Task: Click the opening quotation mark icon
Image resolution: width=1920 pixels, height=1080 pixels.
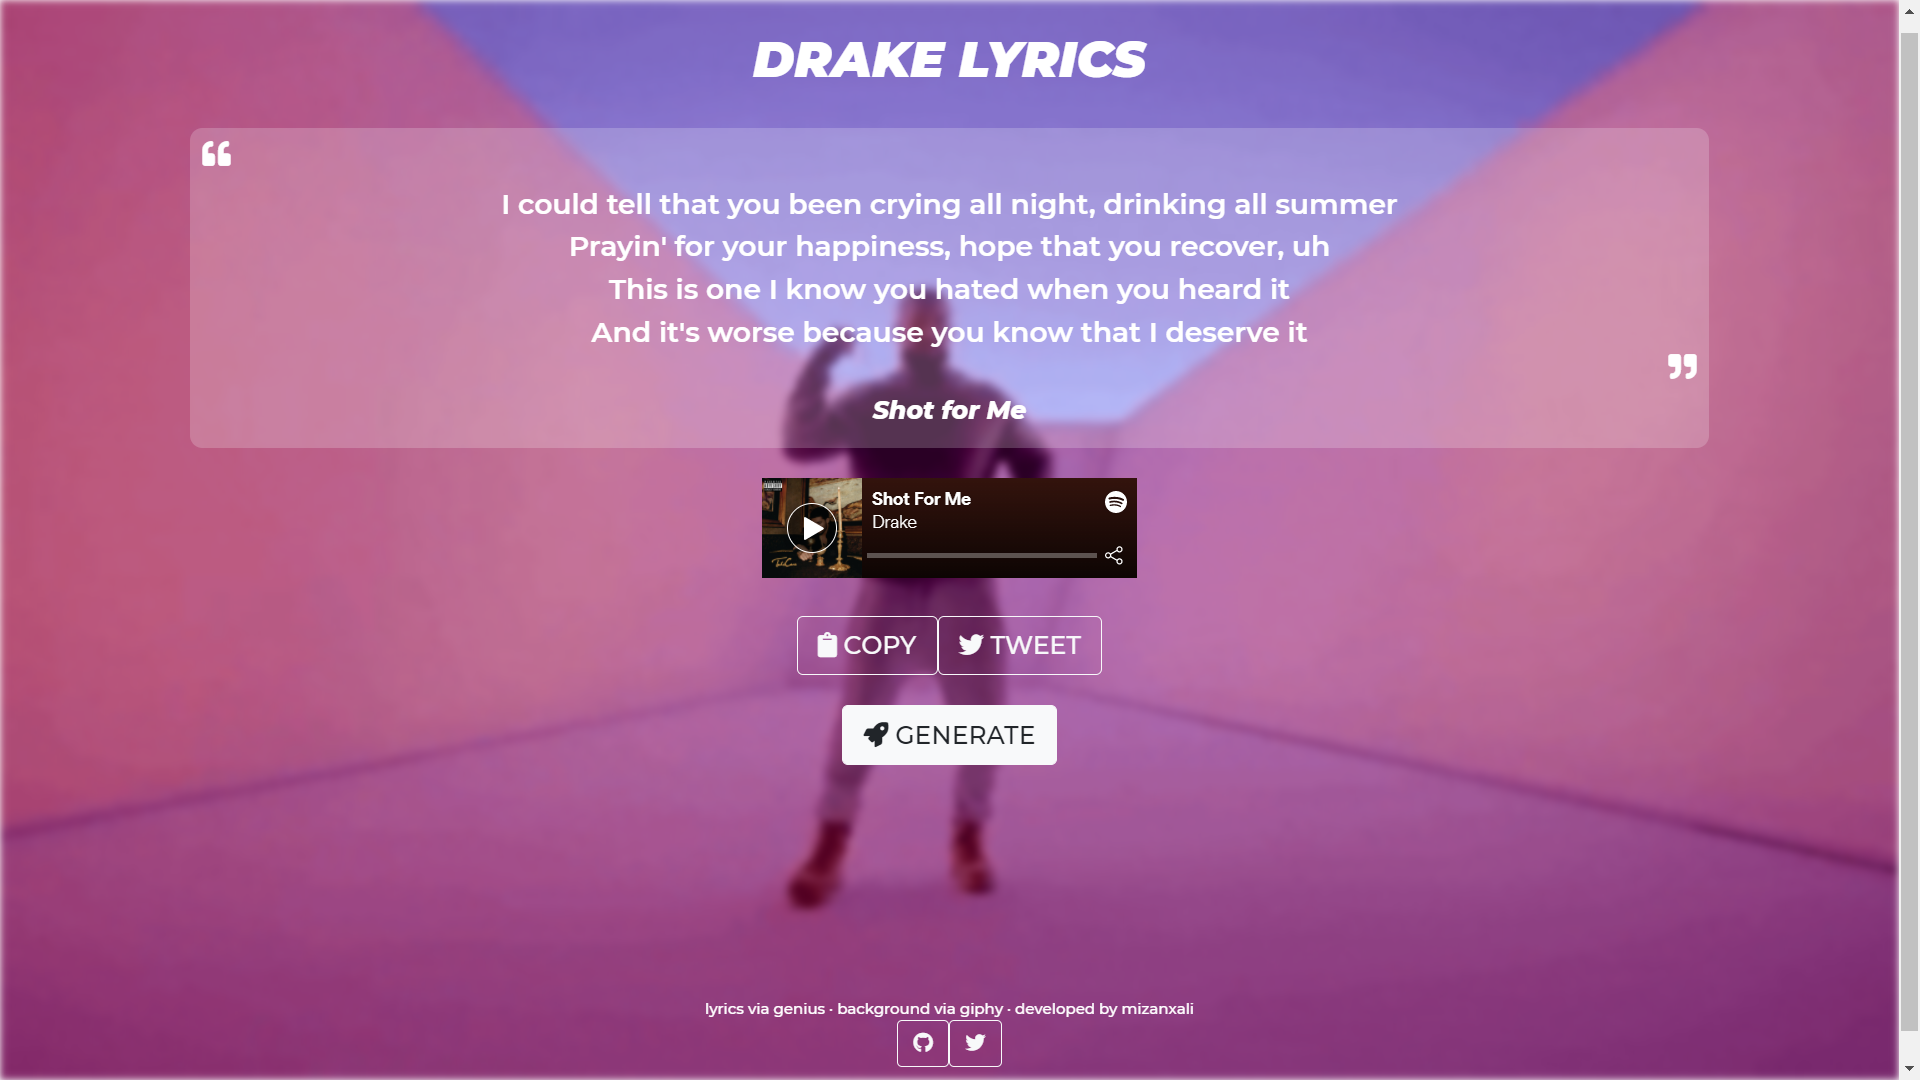Action: click(216, 154)
